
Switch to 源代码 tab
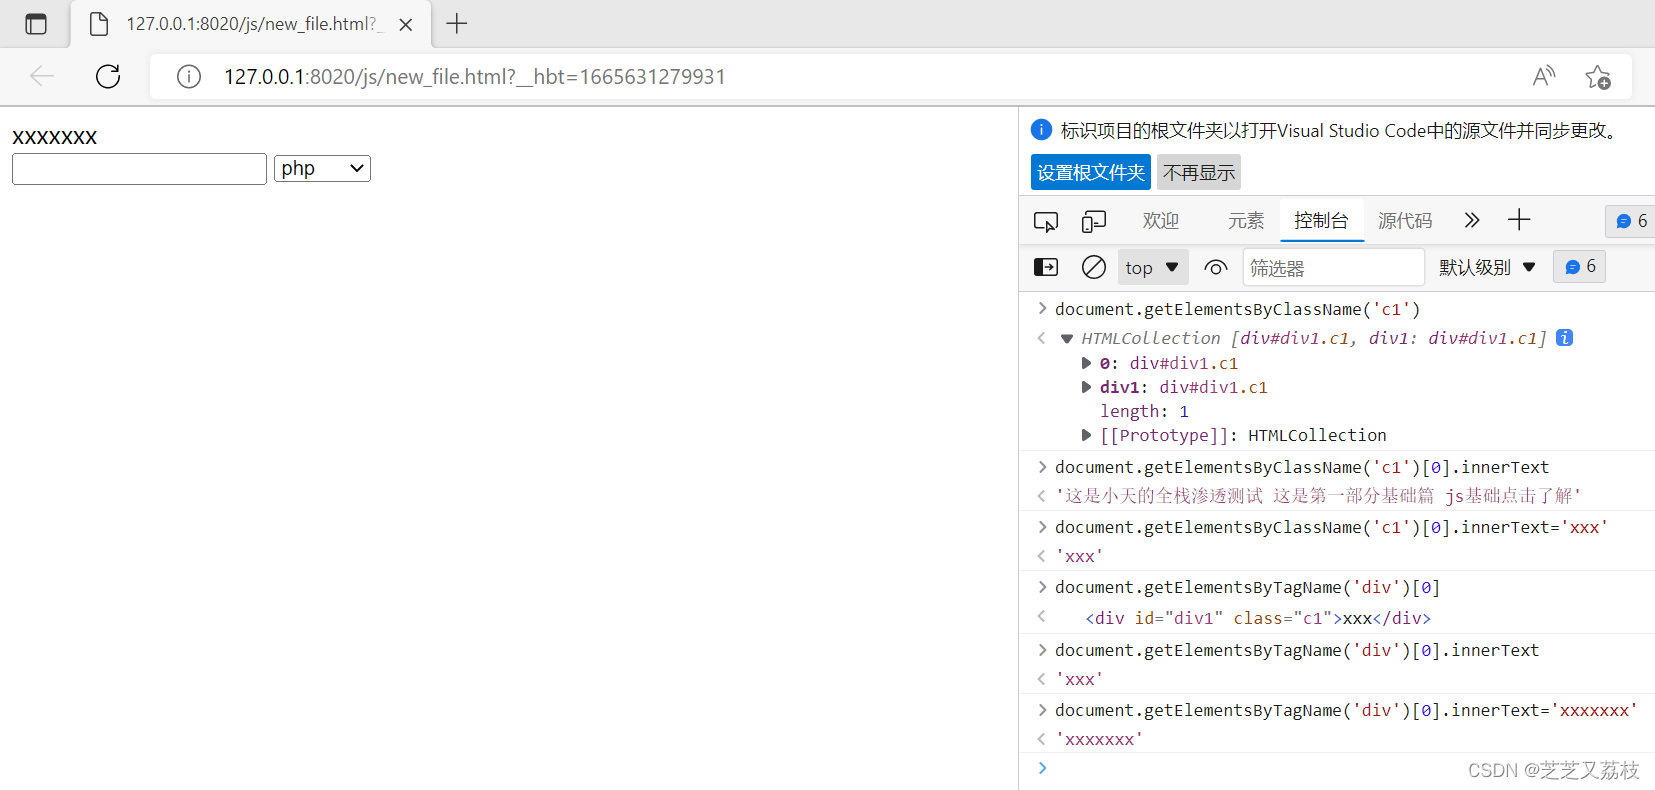click(x=1405, y=221)
